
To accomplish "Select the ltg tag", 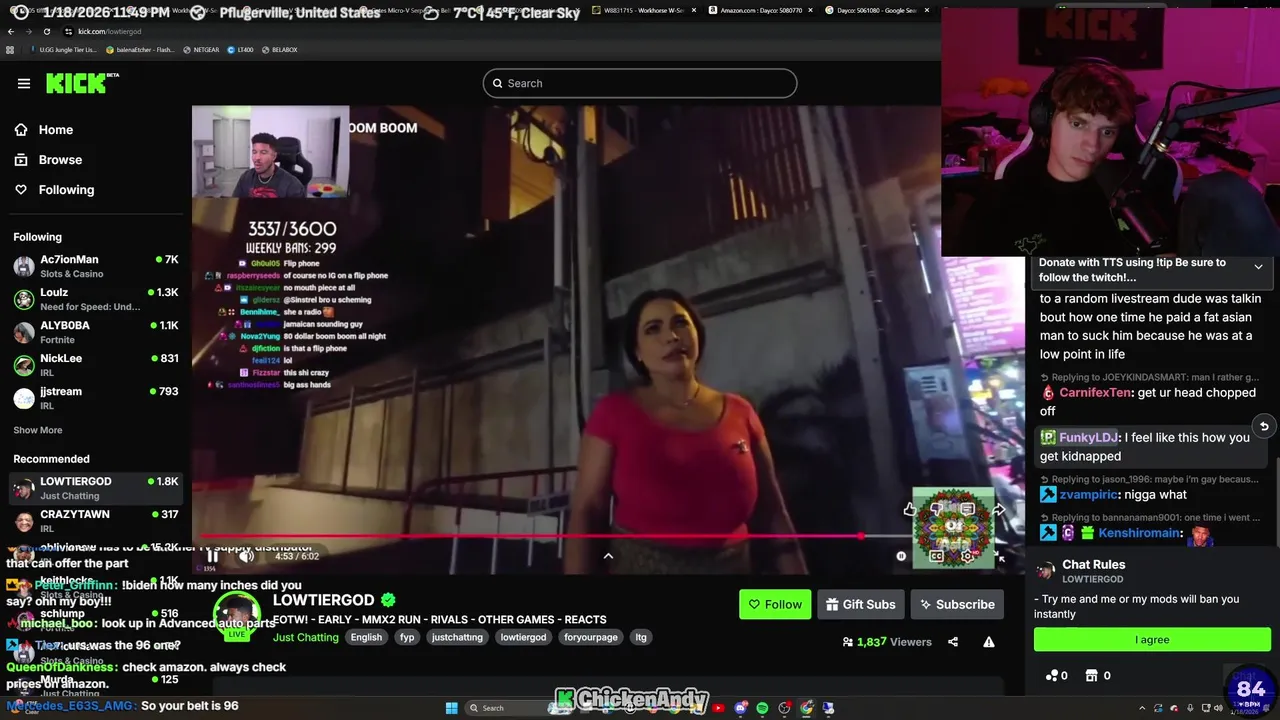I will click(x=641, y=637).
